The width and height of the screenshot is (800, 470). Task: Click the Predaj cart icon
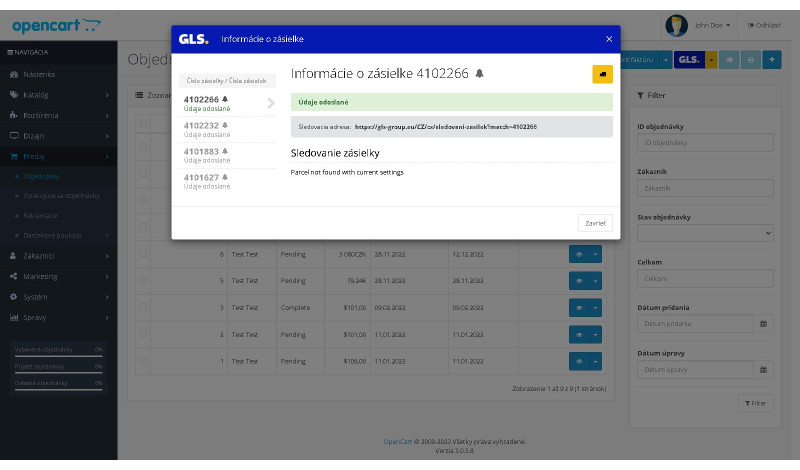click(x=14, y=156)
